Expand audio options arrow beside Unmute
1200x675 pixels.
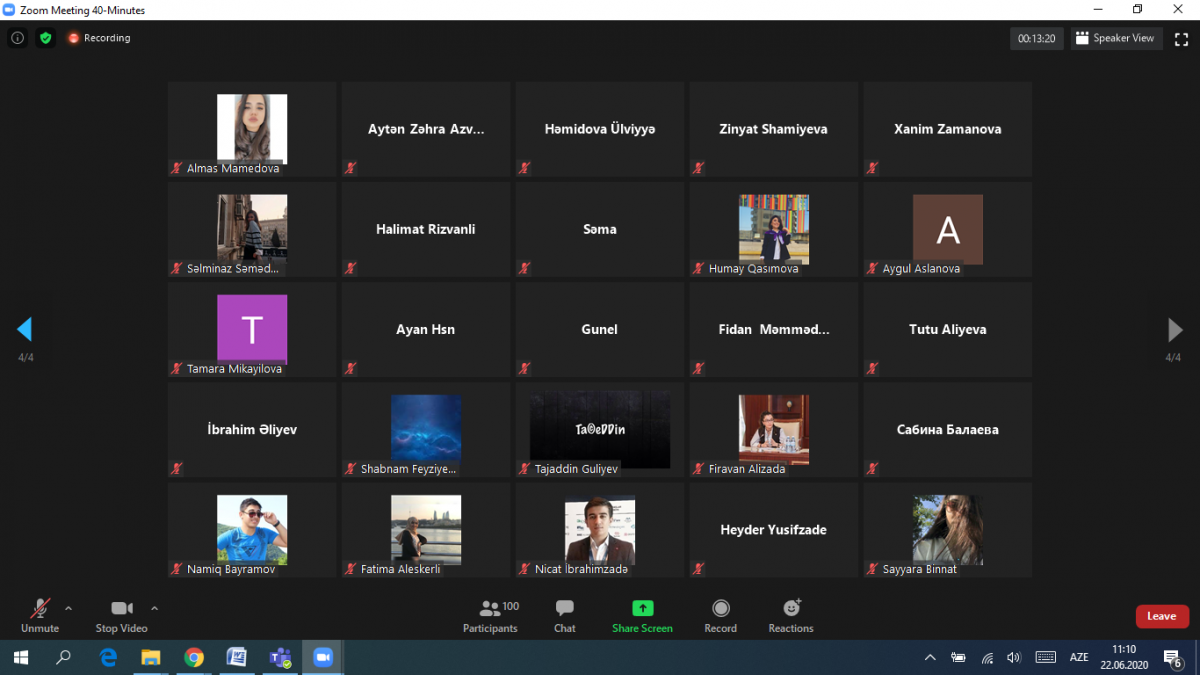coord(68,608)
